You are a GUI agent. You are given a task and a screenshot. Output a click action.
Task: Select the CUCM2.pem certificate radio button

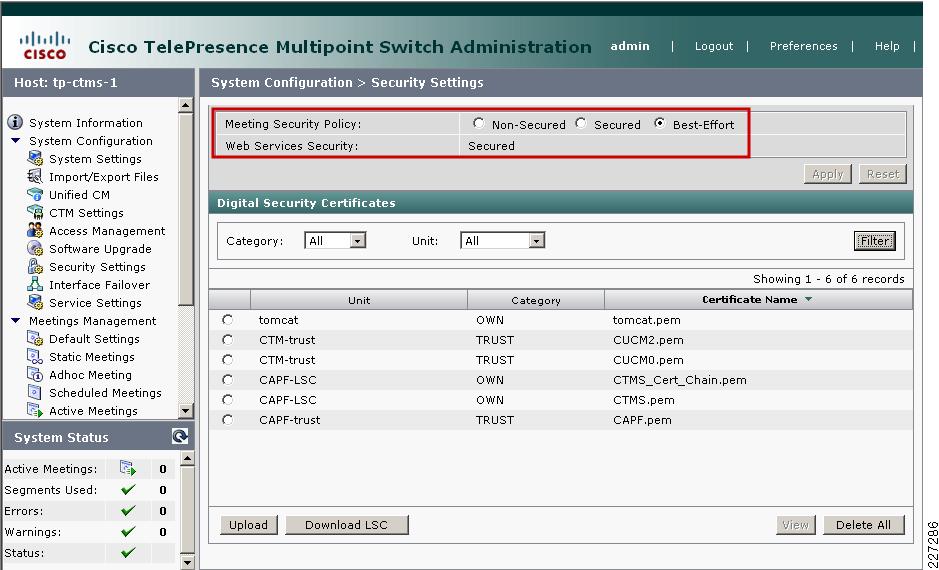(228, 339)
